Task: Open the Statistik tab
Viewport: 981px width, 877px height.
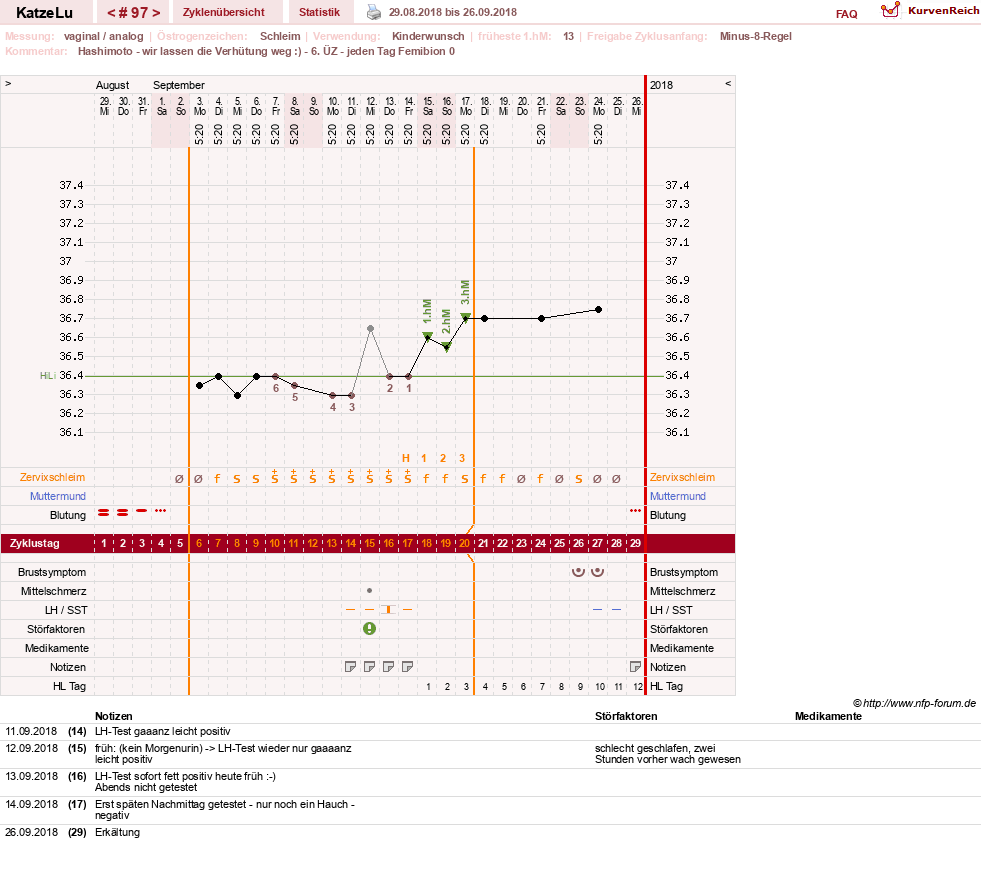Action: [x=319, y=12]
